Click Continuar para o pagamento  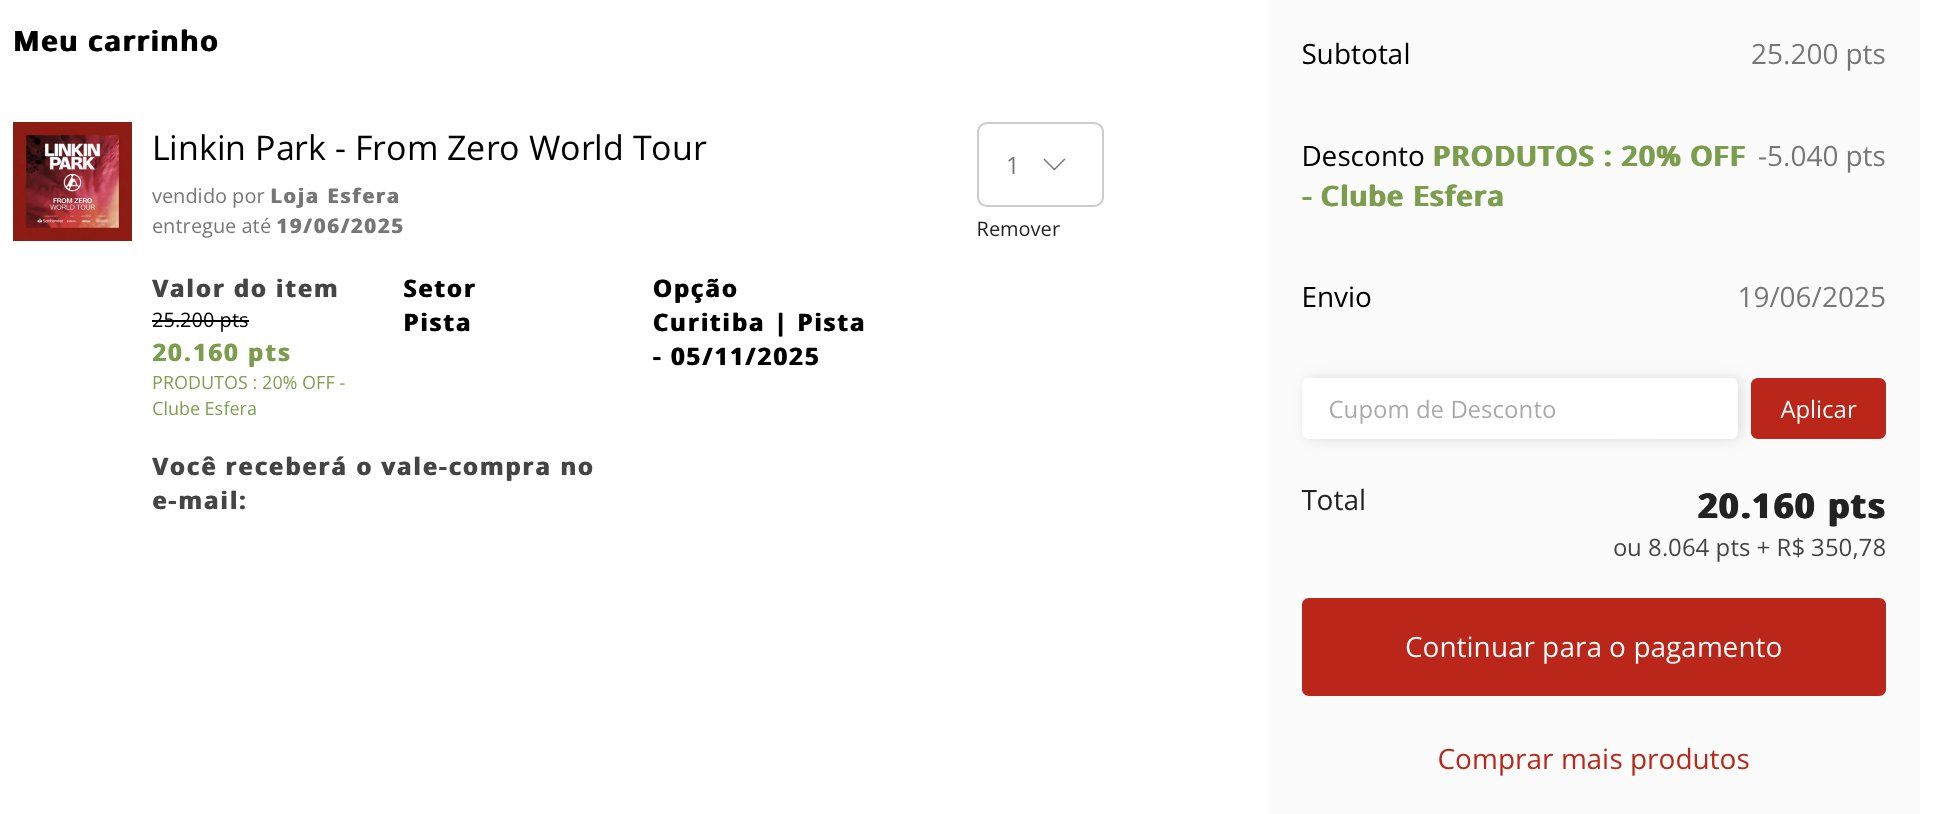[1592, 647]
